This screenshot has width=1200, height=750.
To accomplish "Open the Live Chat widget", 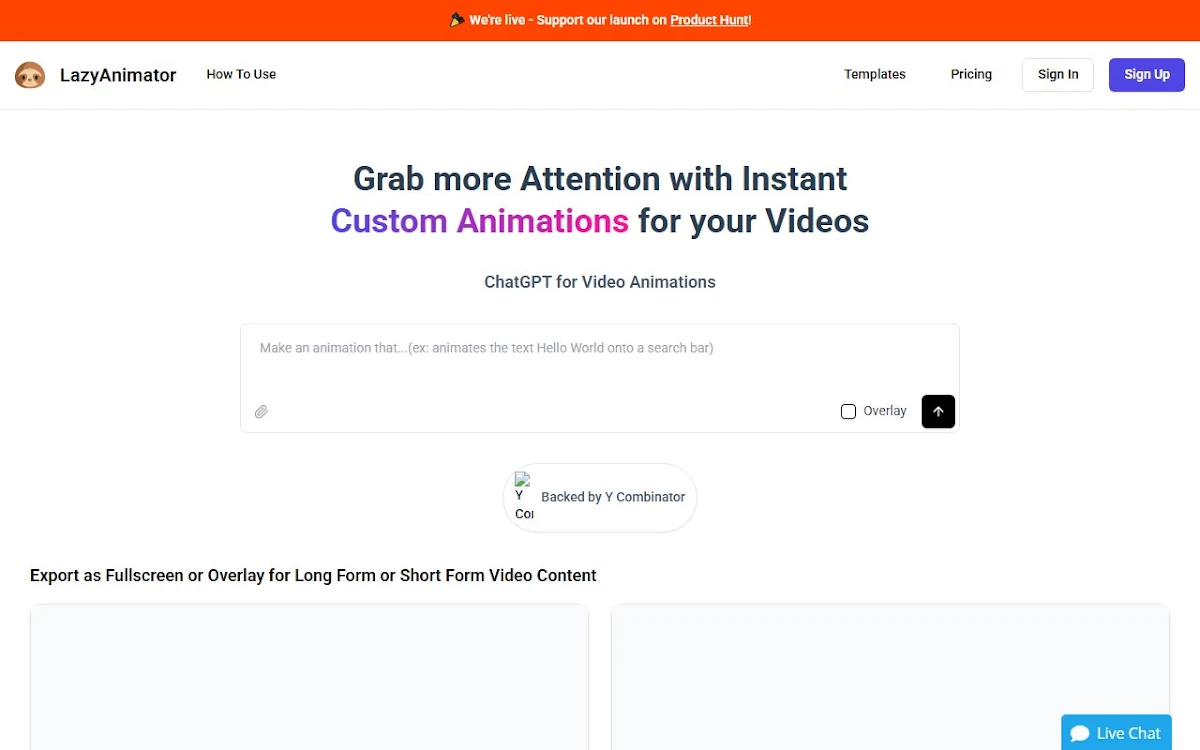I will click(1116, 733).
